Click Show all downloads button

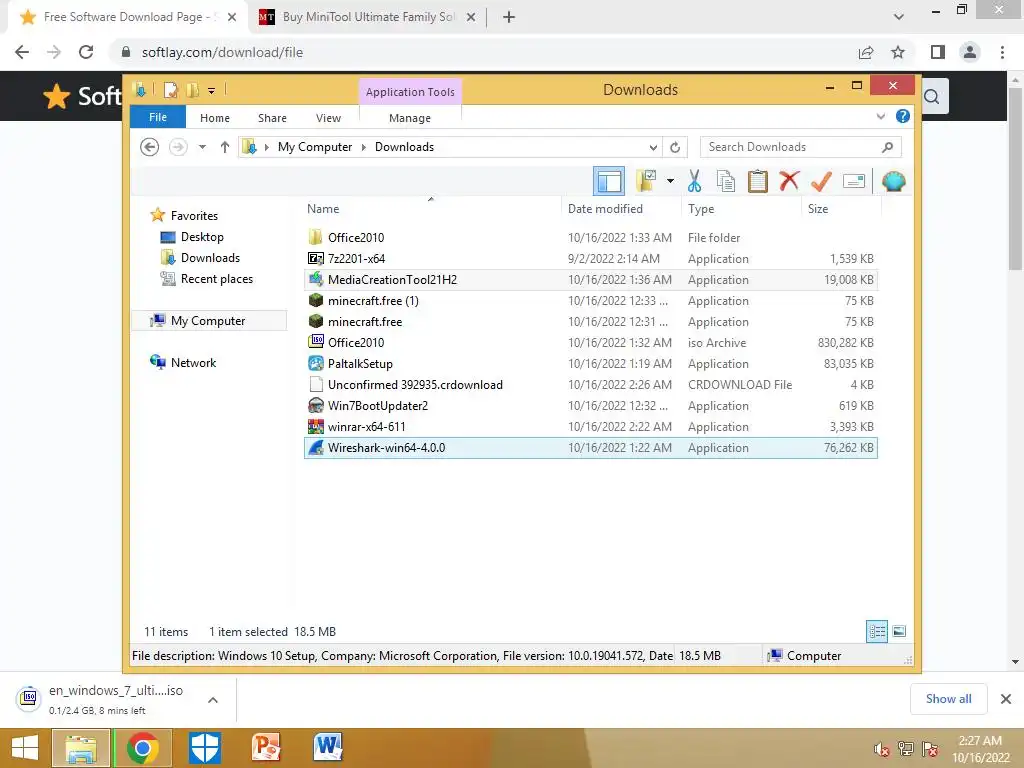point(948,699)
